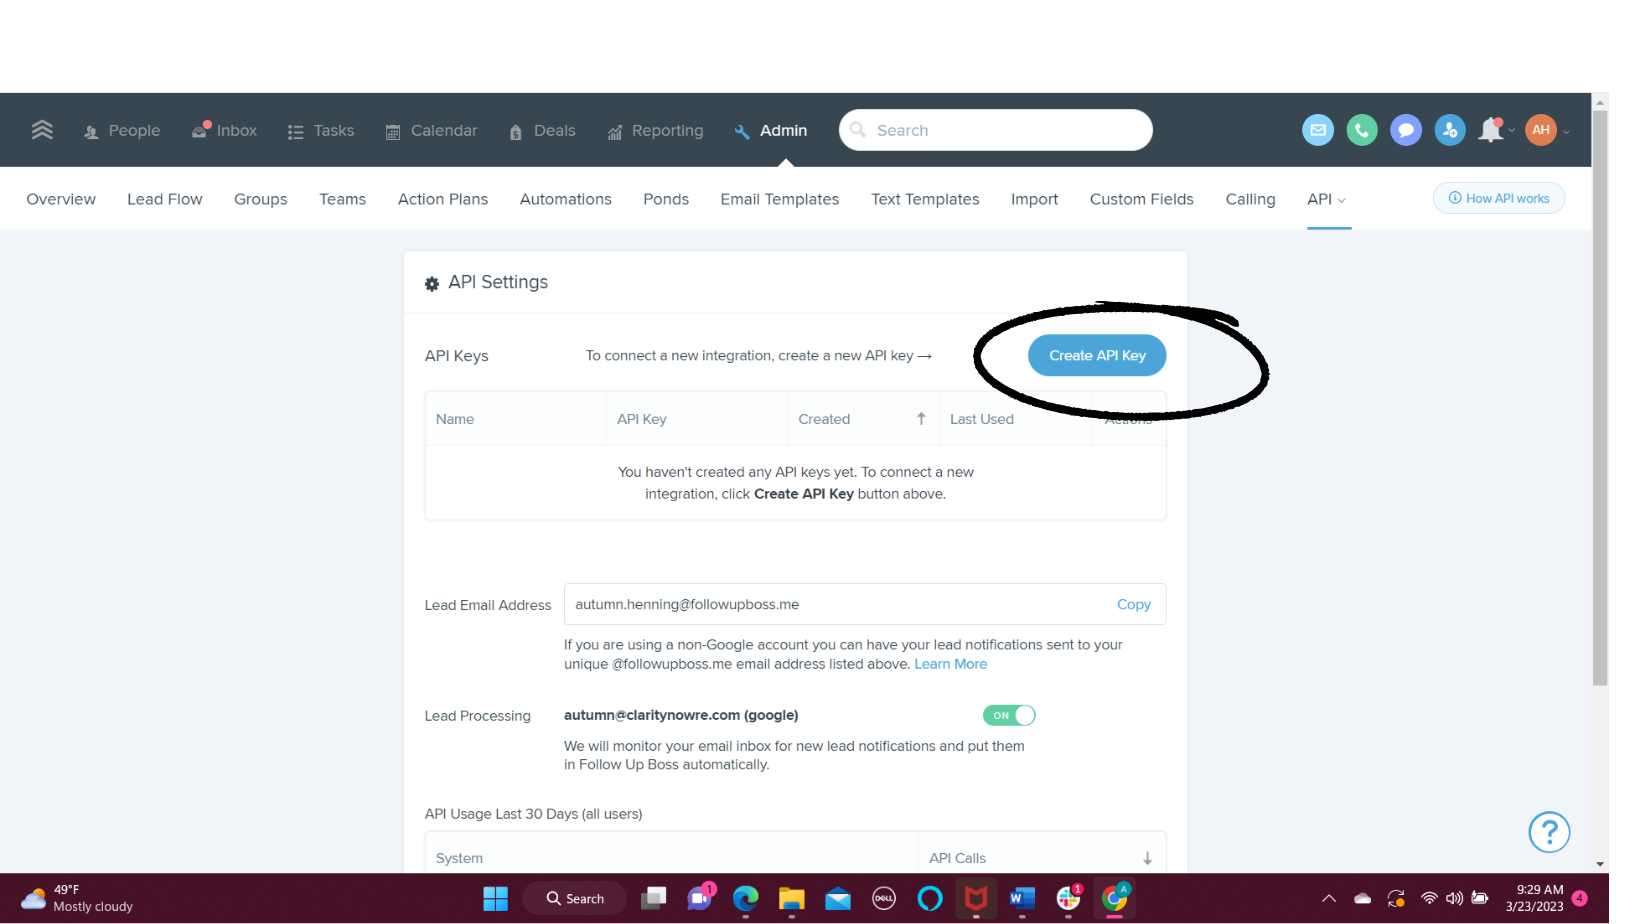Toggle the Lead Processing ON switch
This screenshot has height=924, width=1640.
point(1009,715)
